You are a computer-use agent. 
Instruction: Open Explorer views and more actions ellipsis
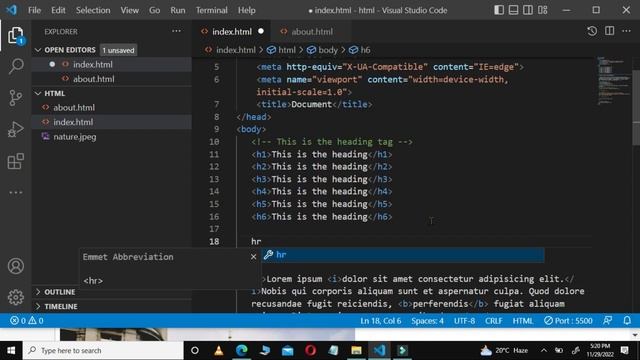176,31
